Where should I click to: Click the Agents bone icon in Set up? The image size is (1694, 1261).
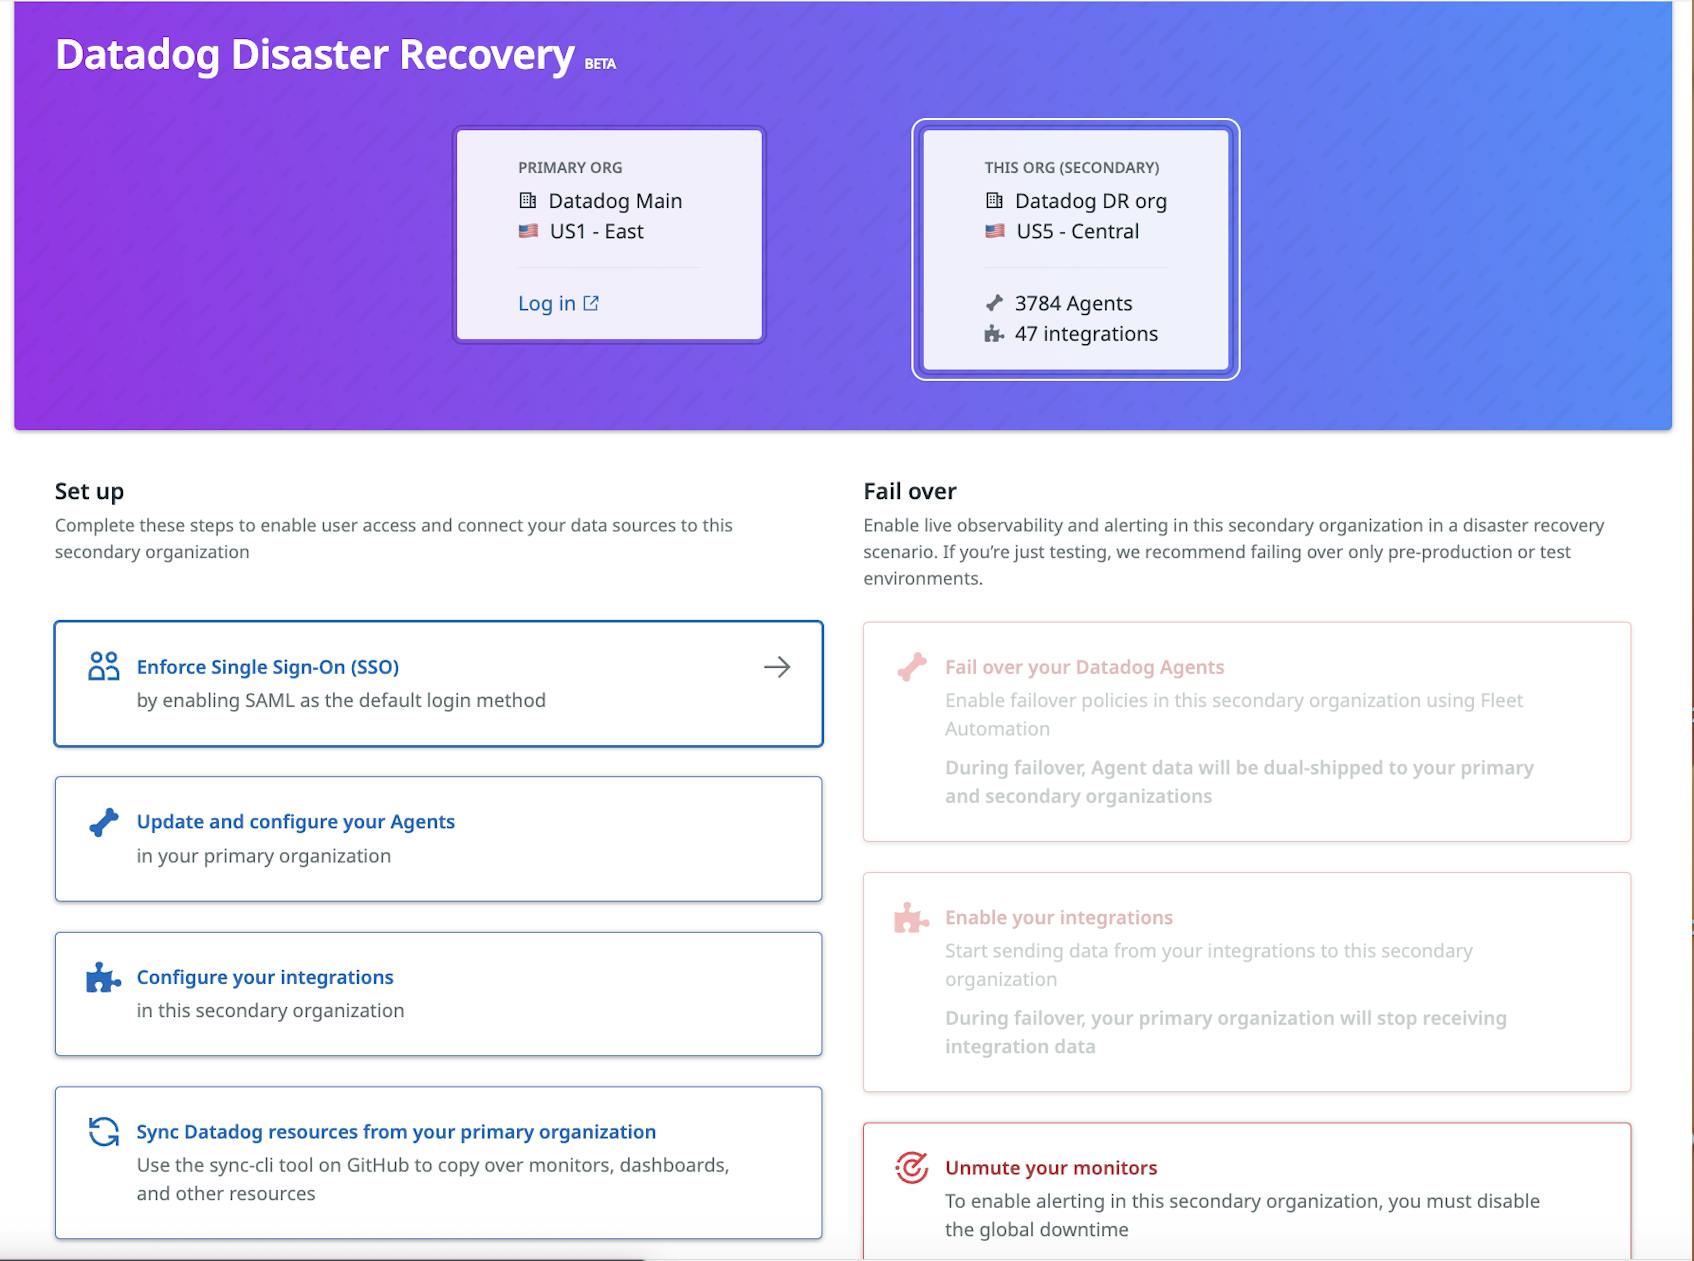coord(104,822)
